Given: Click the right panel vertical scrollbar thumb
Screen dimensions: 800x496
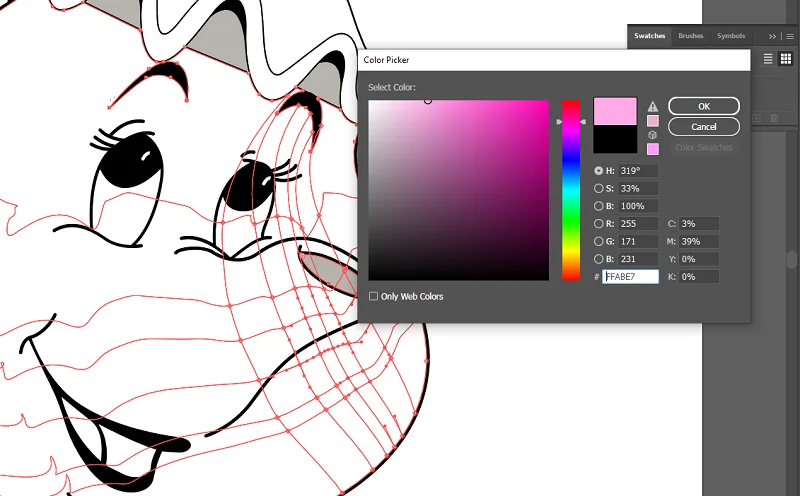Looking at the screenshot, I should (x=791, y=260).
